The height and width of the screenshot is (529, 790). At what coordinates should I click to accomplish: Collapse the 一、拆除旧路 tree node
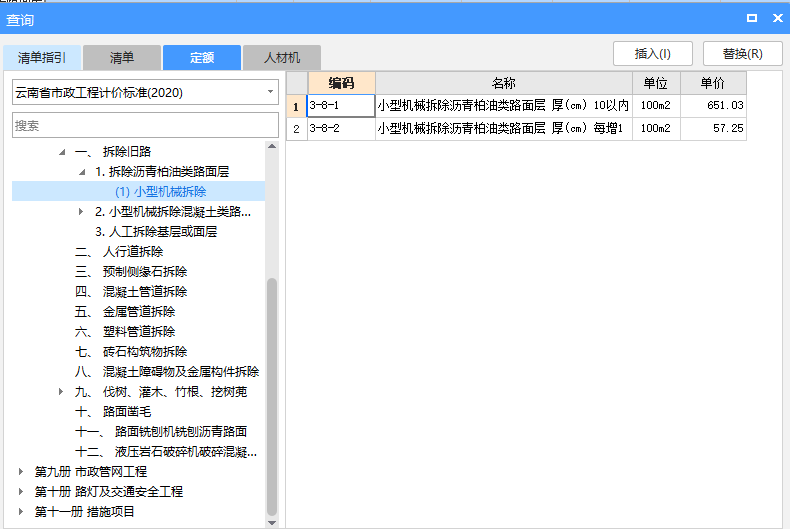(62, 152)
